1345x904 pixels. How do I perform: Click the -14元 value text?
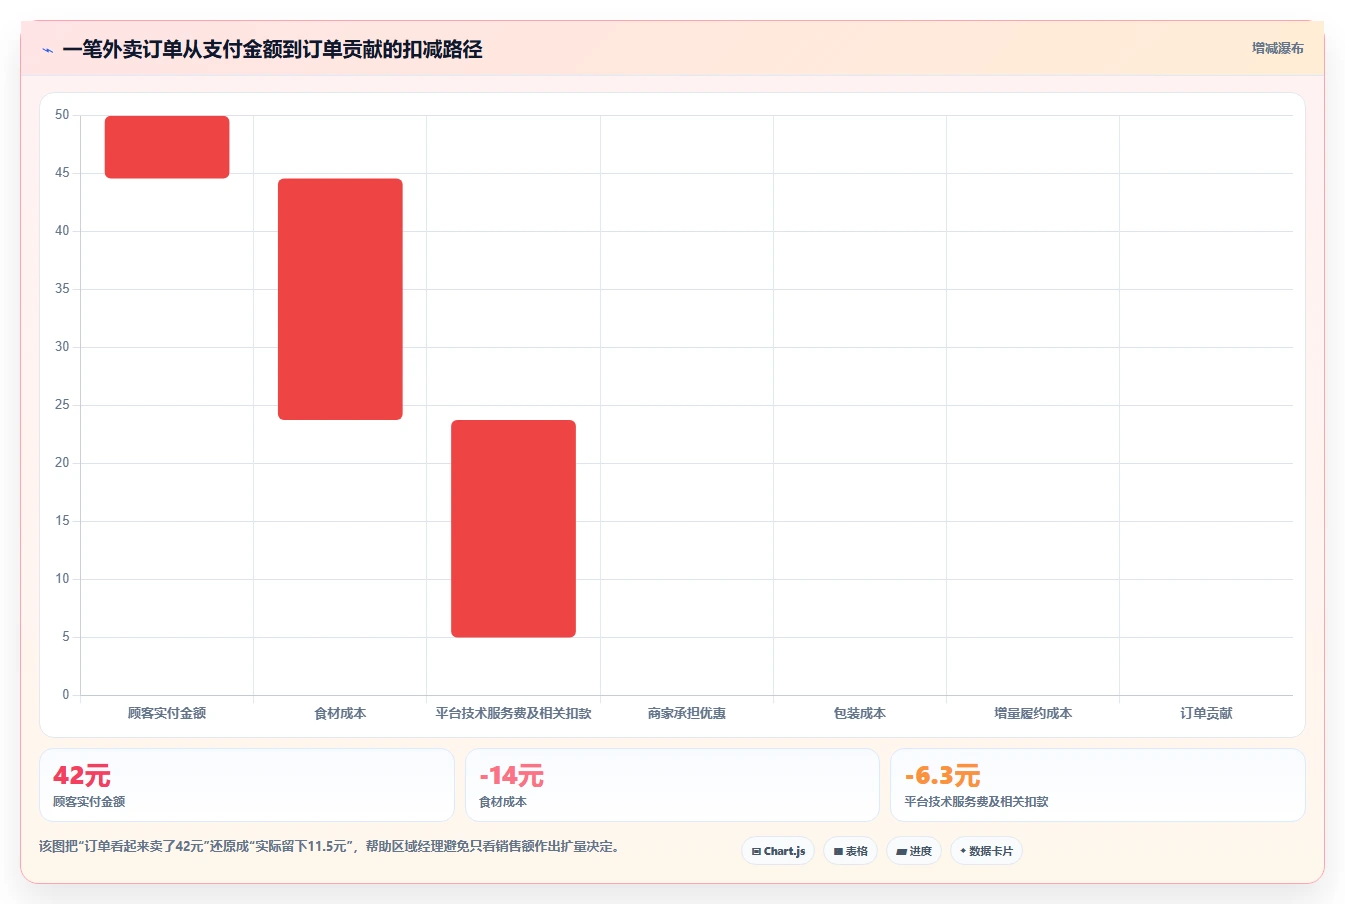click(511, 775)
